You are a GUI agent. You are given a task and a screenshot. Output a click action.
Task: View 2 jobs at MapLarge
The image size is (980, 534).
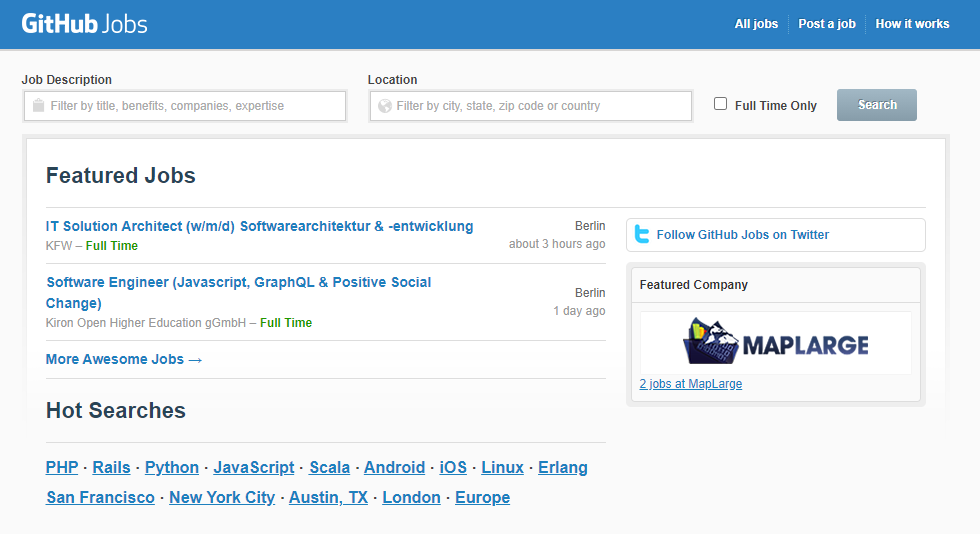[690, 384]
